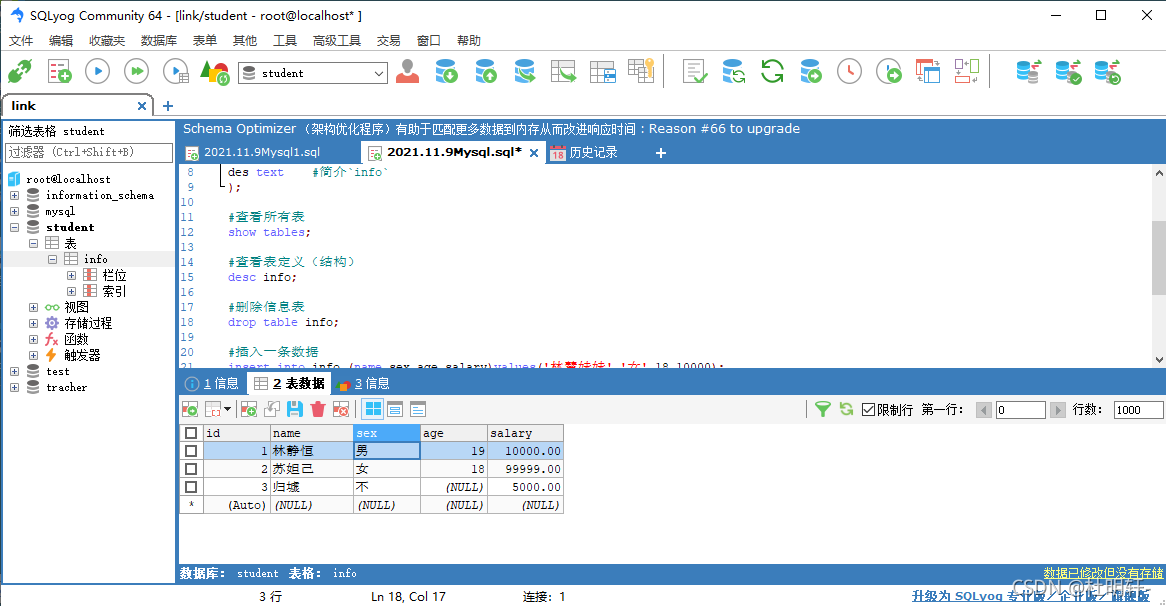
Task: Expand the information_schema database node
Action: [x=14, y=195]
